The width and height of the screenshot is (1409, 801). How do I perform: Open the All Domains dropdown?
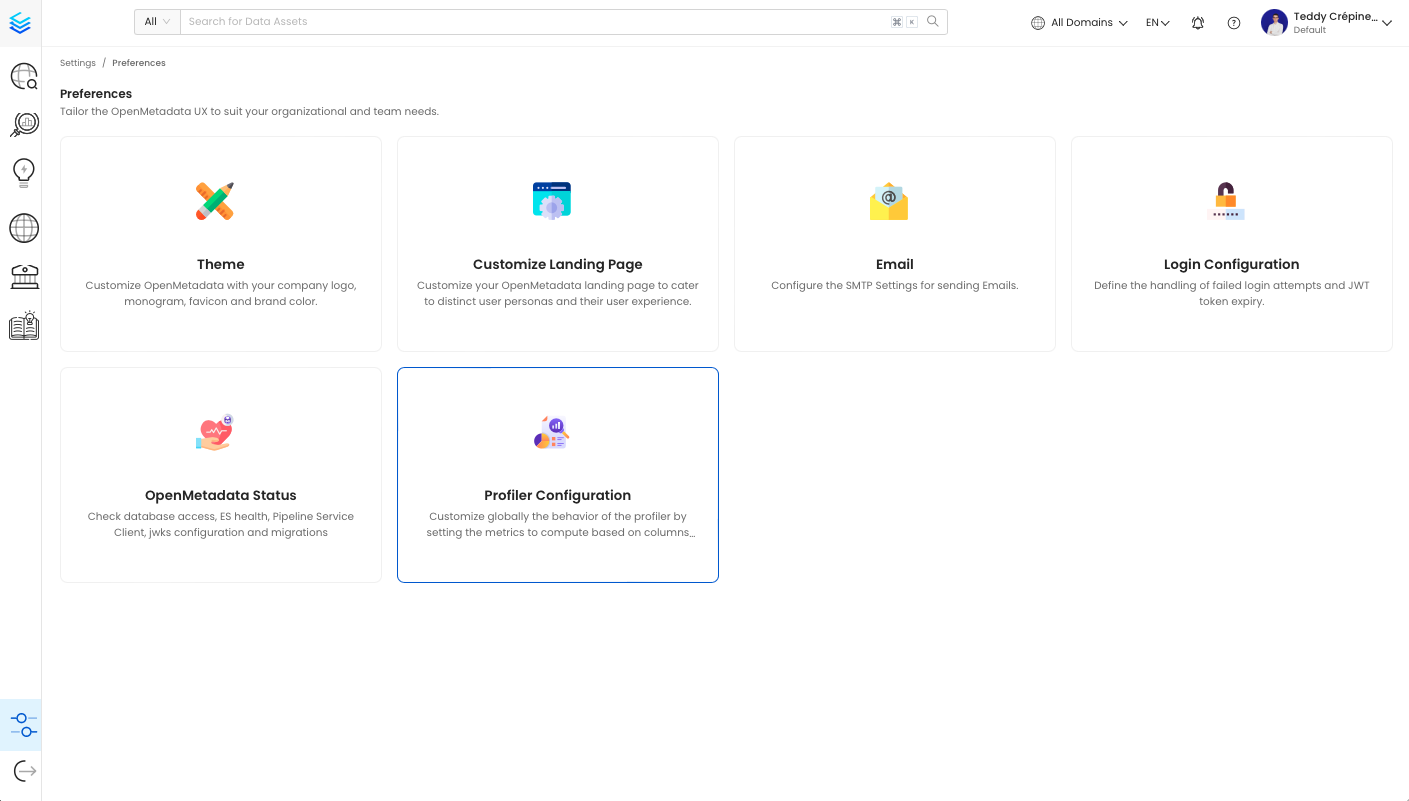[x=1079, y=23]
